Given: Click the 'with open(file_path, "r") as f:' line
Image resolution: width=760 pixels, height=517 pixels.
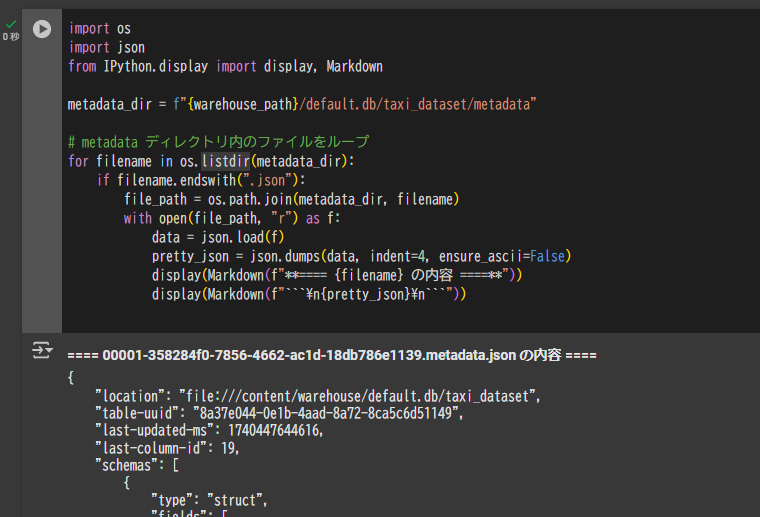Looking at the screenshot, I should [232, 218].
